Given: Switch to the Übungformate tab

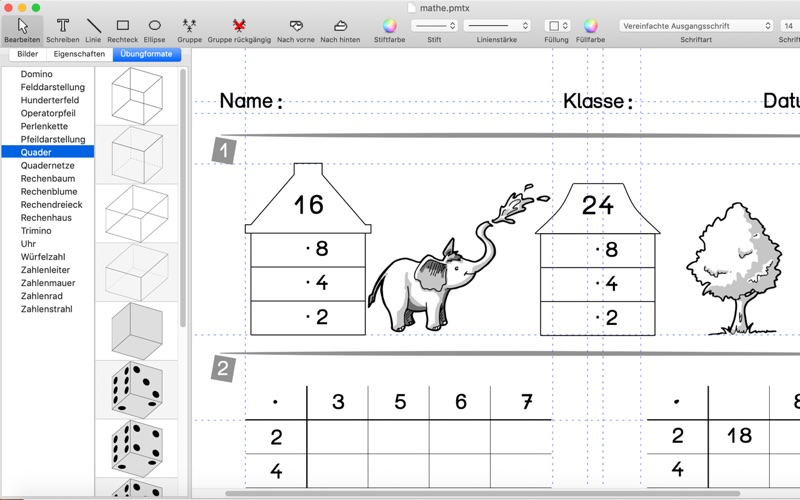Looking at the screenshot, I should (x=146, y=54).
